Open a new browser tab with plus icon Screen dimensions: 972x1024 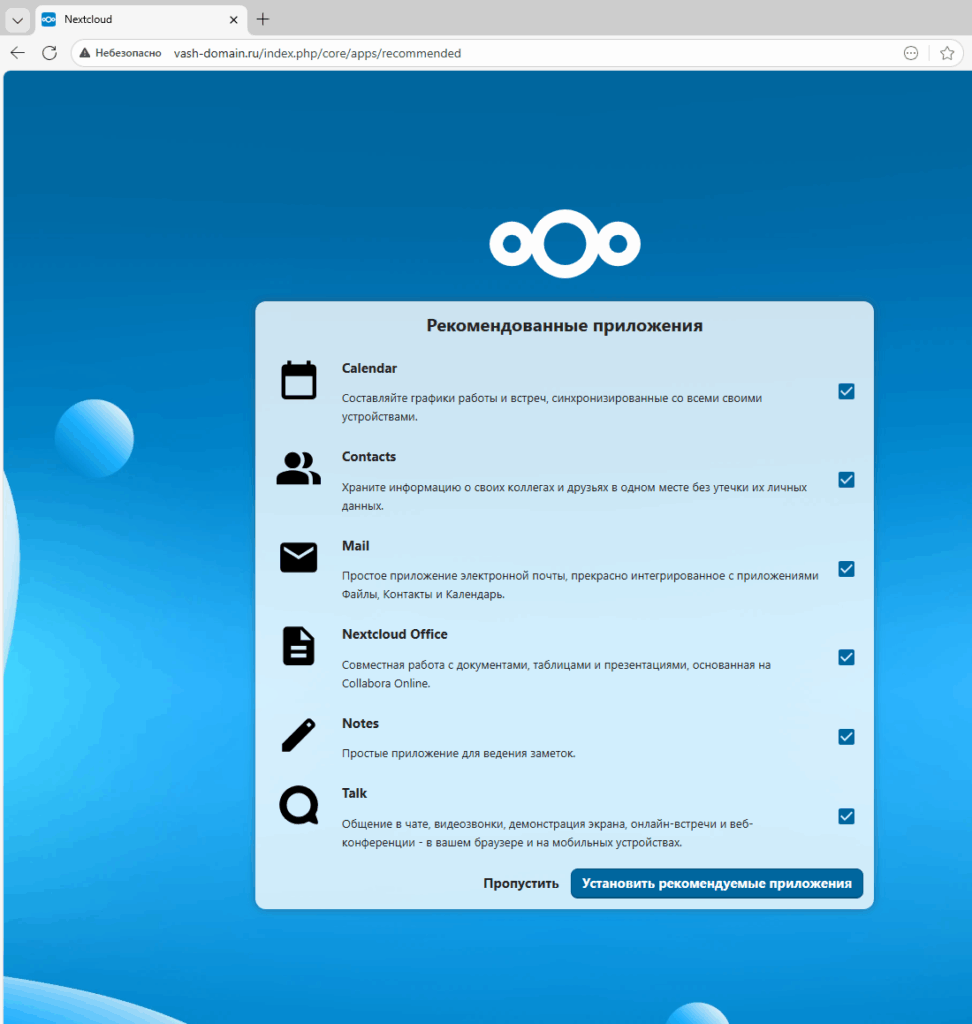[263, 19]
